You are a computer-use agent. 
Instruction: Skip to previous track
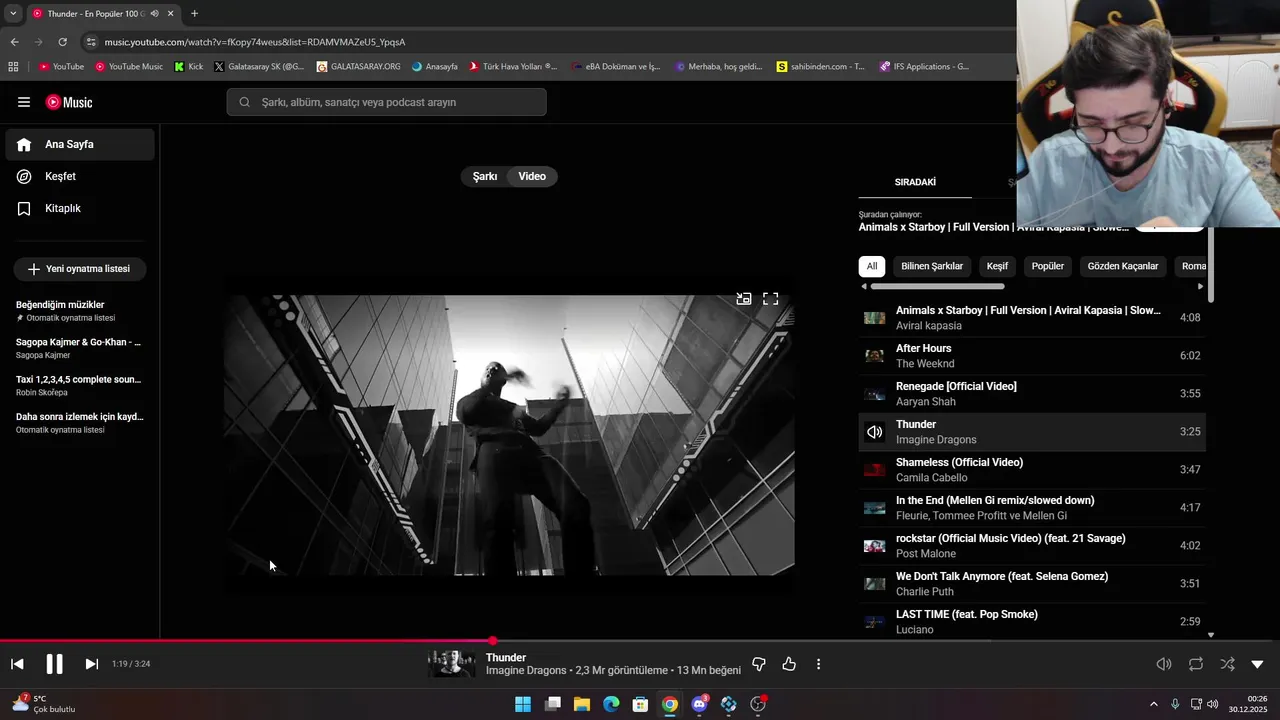pos(17,664)
